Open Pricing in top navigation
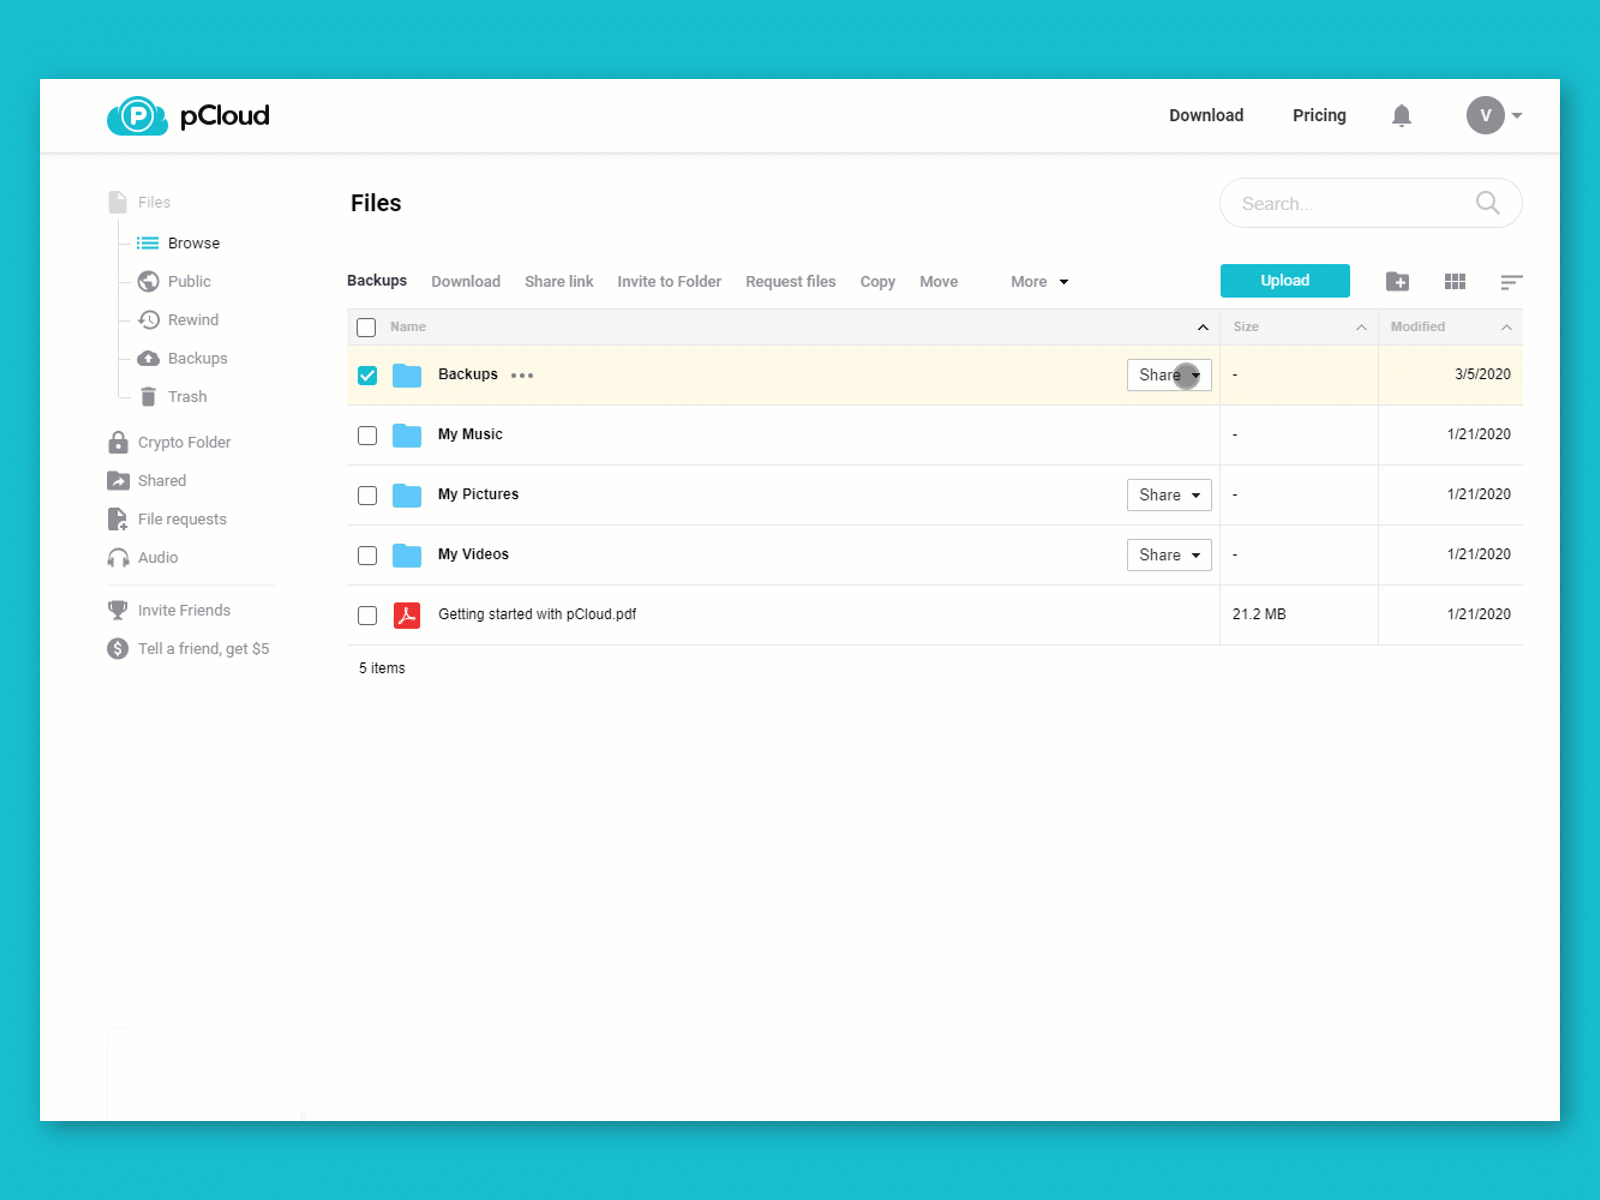The image size is (1600, 1200). [x=1319, y=116]
